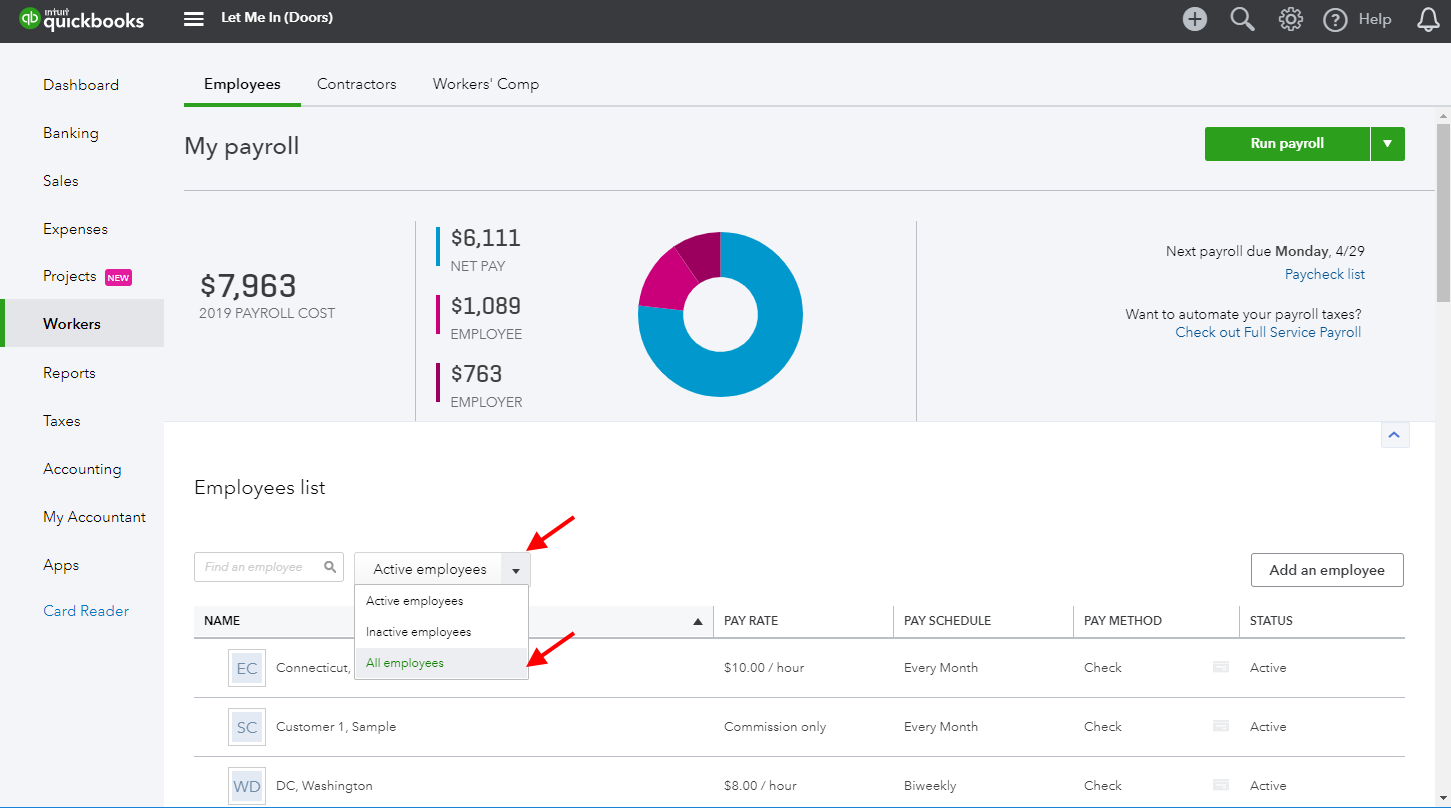Screen dimensions: 1451x808
Task: Sort by PAY RATE column header
Action: point(751,621)
